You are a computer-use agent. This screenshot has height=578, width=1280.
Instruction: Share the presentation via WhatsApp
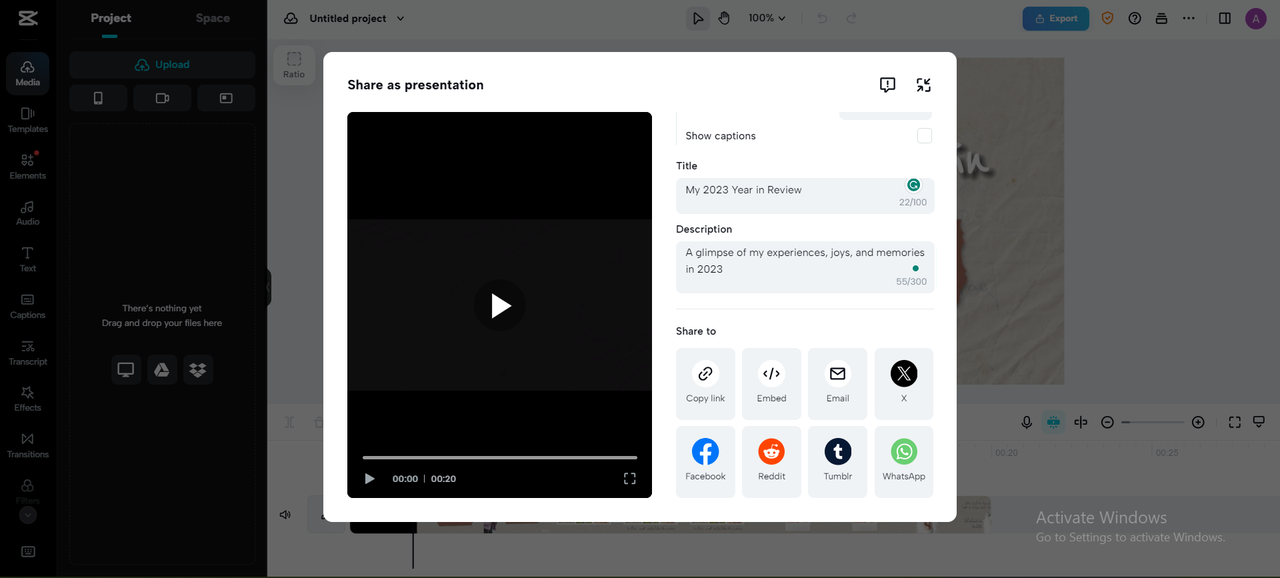(904, 461)
